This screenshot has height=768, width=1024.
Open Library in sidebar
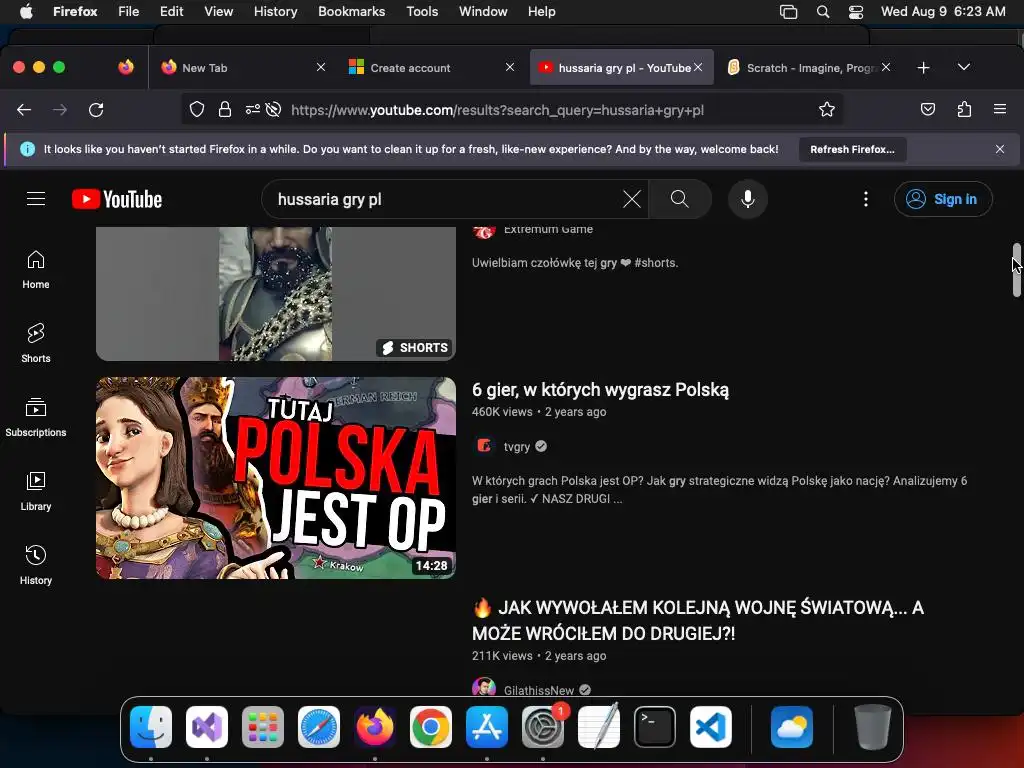pos(36,491)
